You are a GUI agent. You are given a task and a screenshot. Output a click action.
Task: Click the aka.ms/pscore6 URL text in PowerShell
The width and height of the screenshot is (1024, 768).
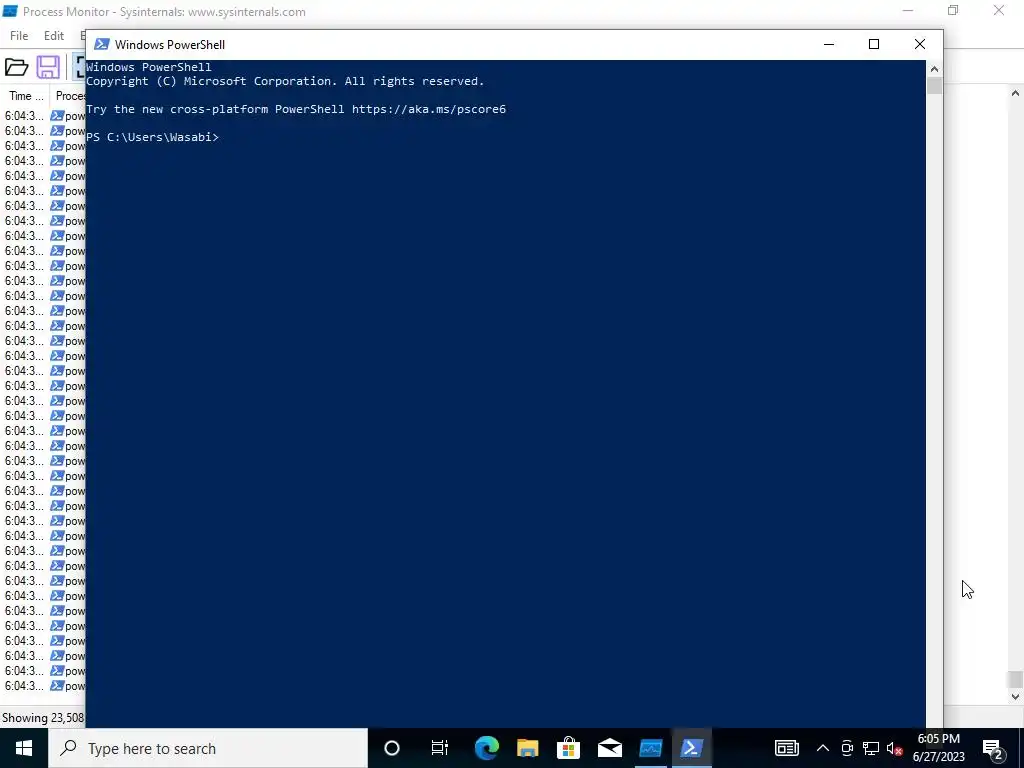(428, 109)
